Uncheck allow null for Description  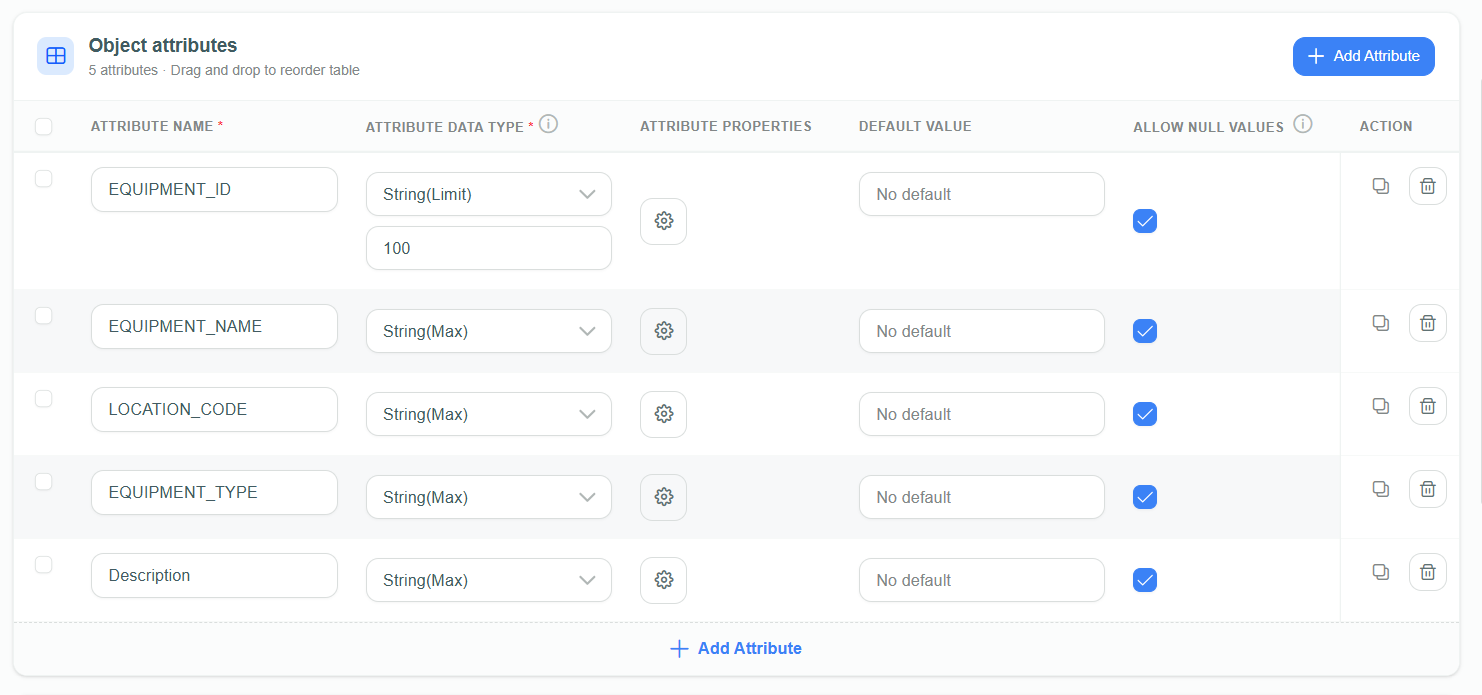(1145, 580)
